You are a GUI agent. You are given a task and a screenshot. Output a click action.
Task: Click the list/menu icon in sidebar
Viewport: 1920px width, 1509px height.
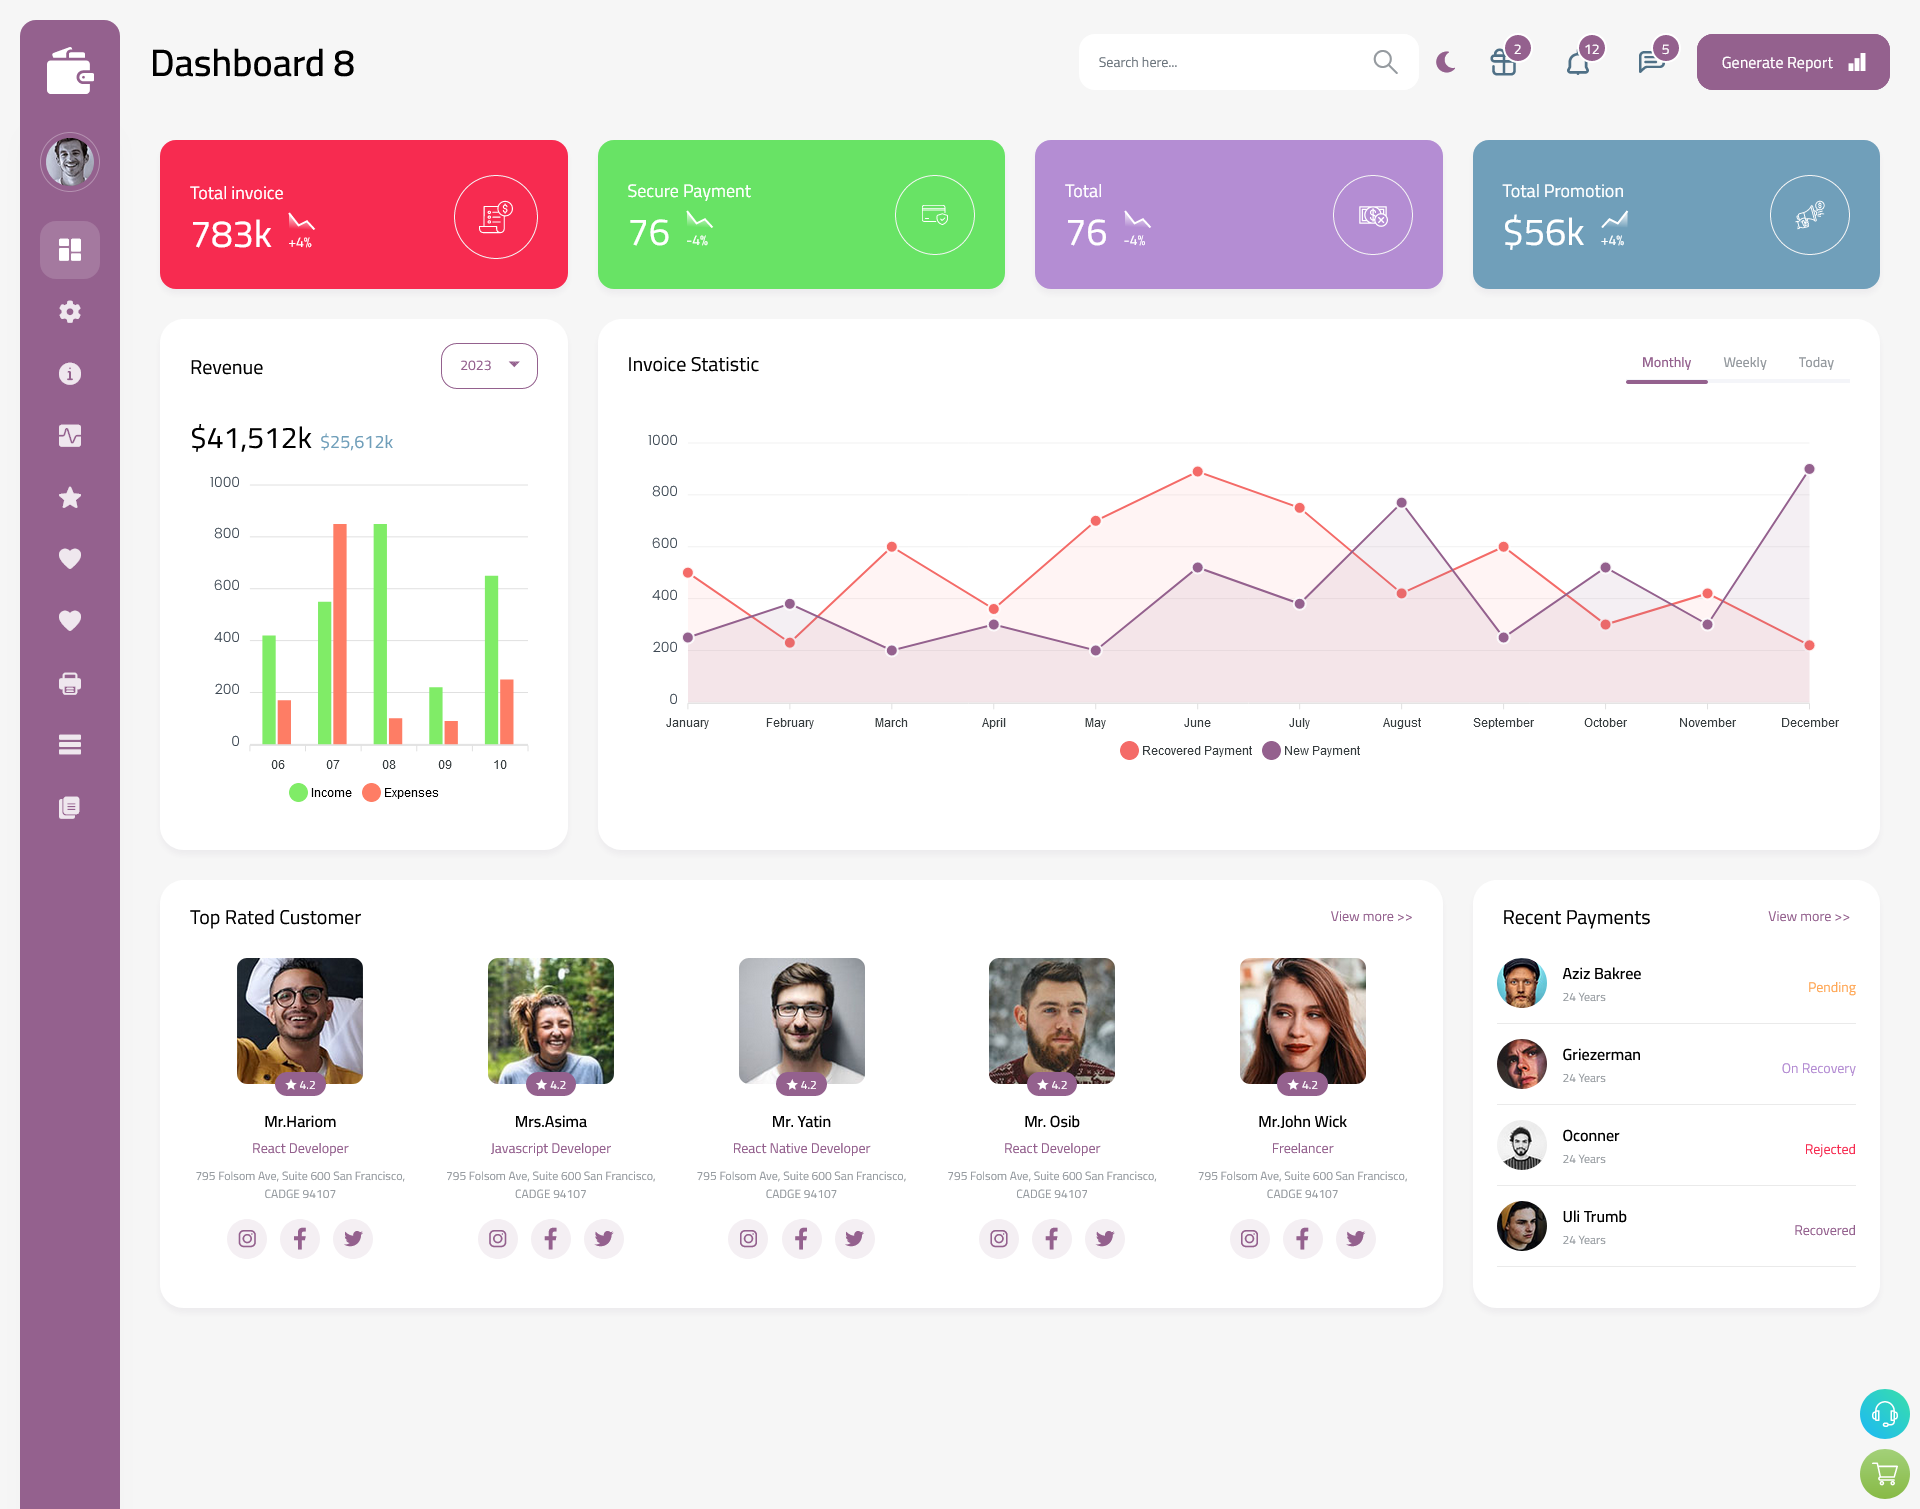67,745
